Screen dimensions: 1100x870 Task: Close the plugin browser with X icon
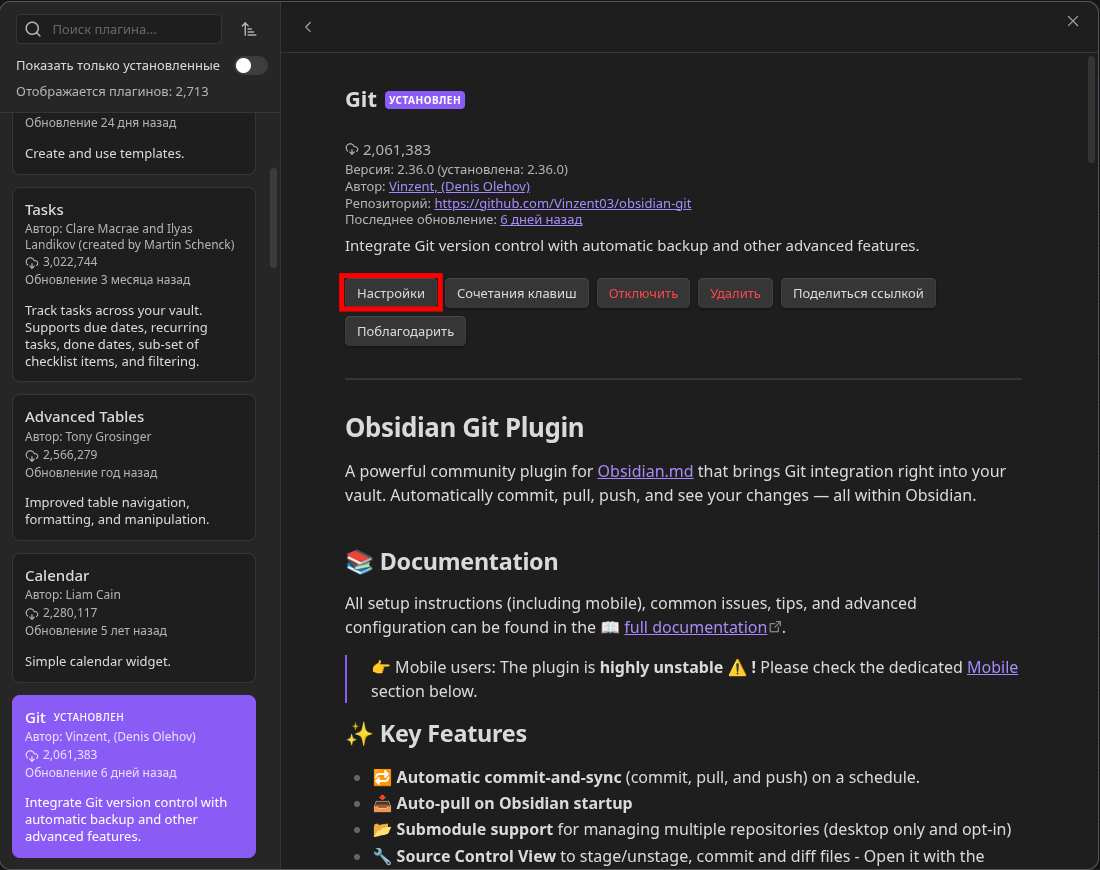click(1073, 21)
